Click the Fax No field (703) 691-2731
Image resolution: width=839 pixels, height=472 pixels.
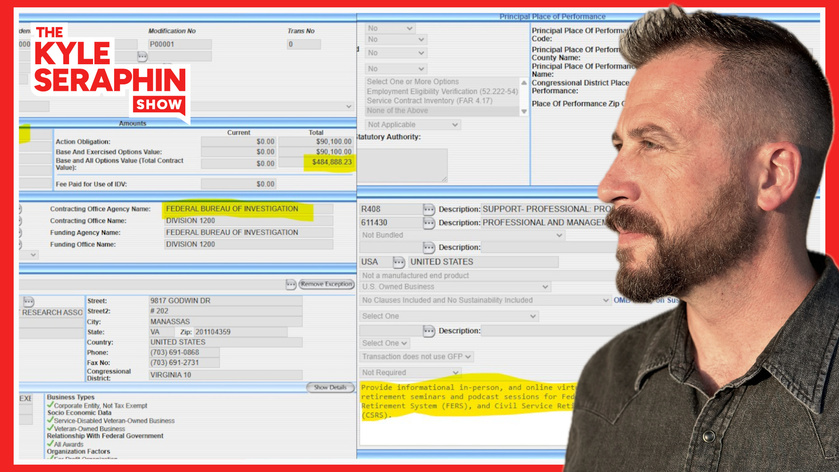(x=184, y=363)
